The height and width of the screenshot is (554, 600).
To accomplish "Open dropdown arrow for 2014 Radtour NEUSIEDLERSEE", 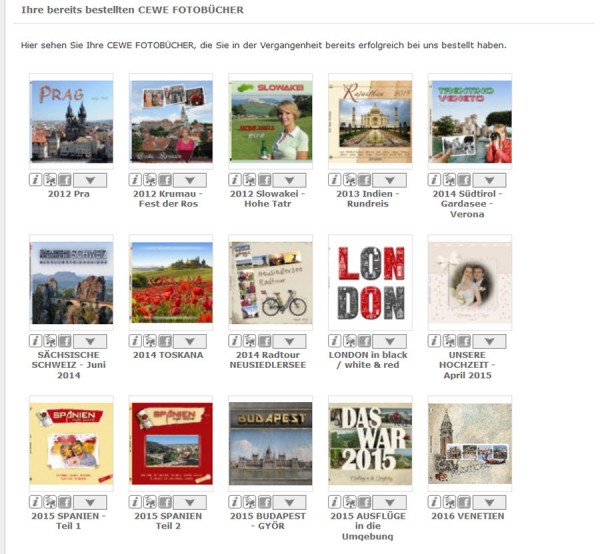I will (290, 341).
